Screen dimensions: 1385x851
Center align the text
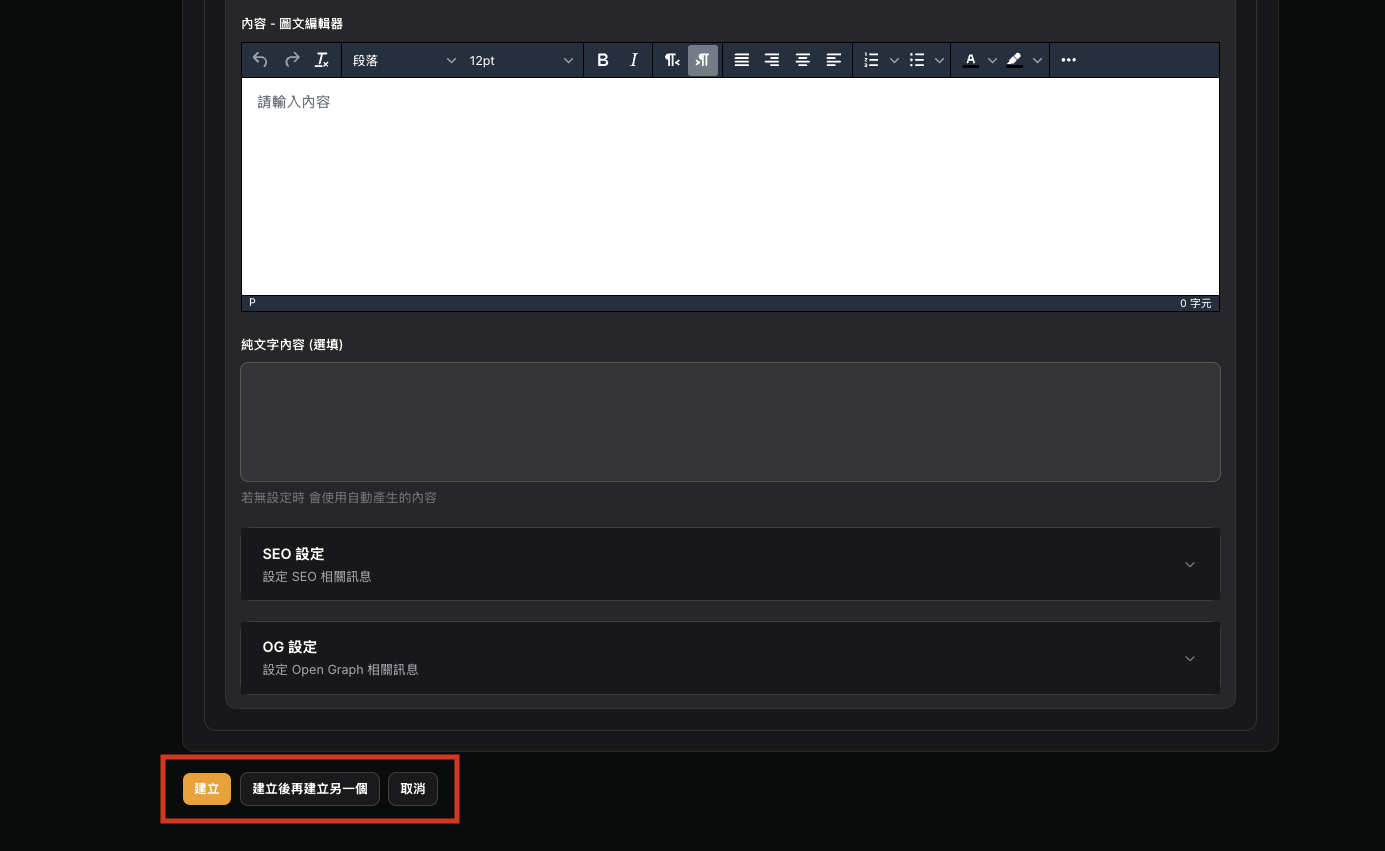click(x=802, y=60)
